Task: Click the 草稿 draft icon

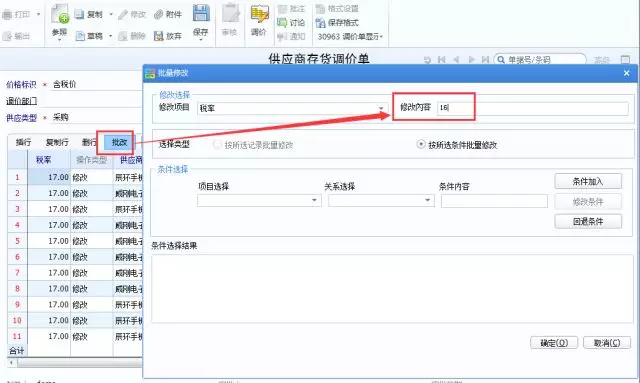Action: point(80,36)
